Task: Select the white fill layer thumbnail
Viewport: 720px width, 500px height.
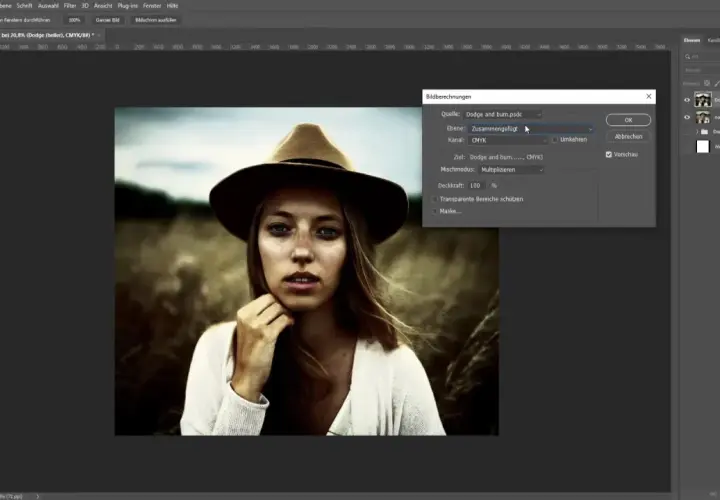Action: point(703,146)
